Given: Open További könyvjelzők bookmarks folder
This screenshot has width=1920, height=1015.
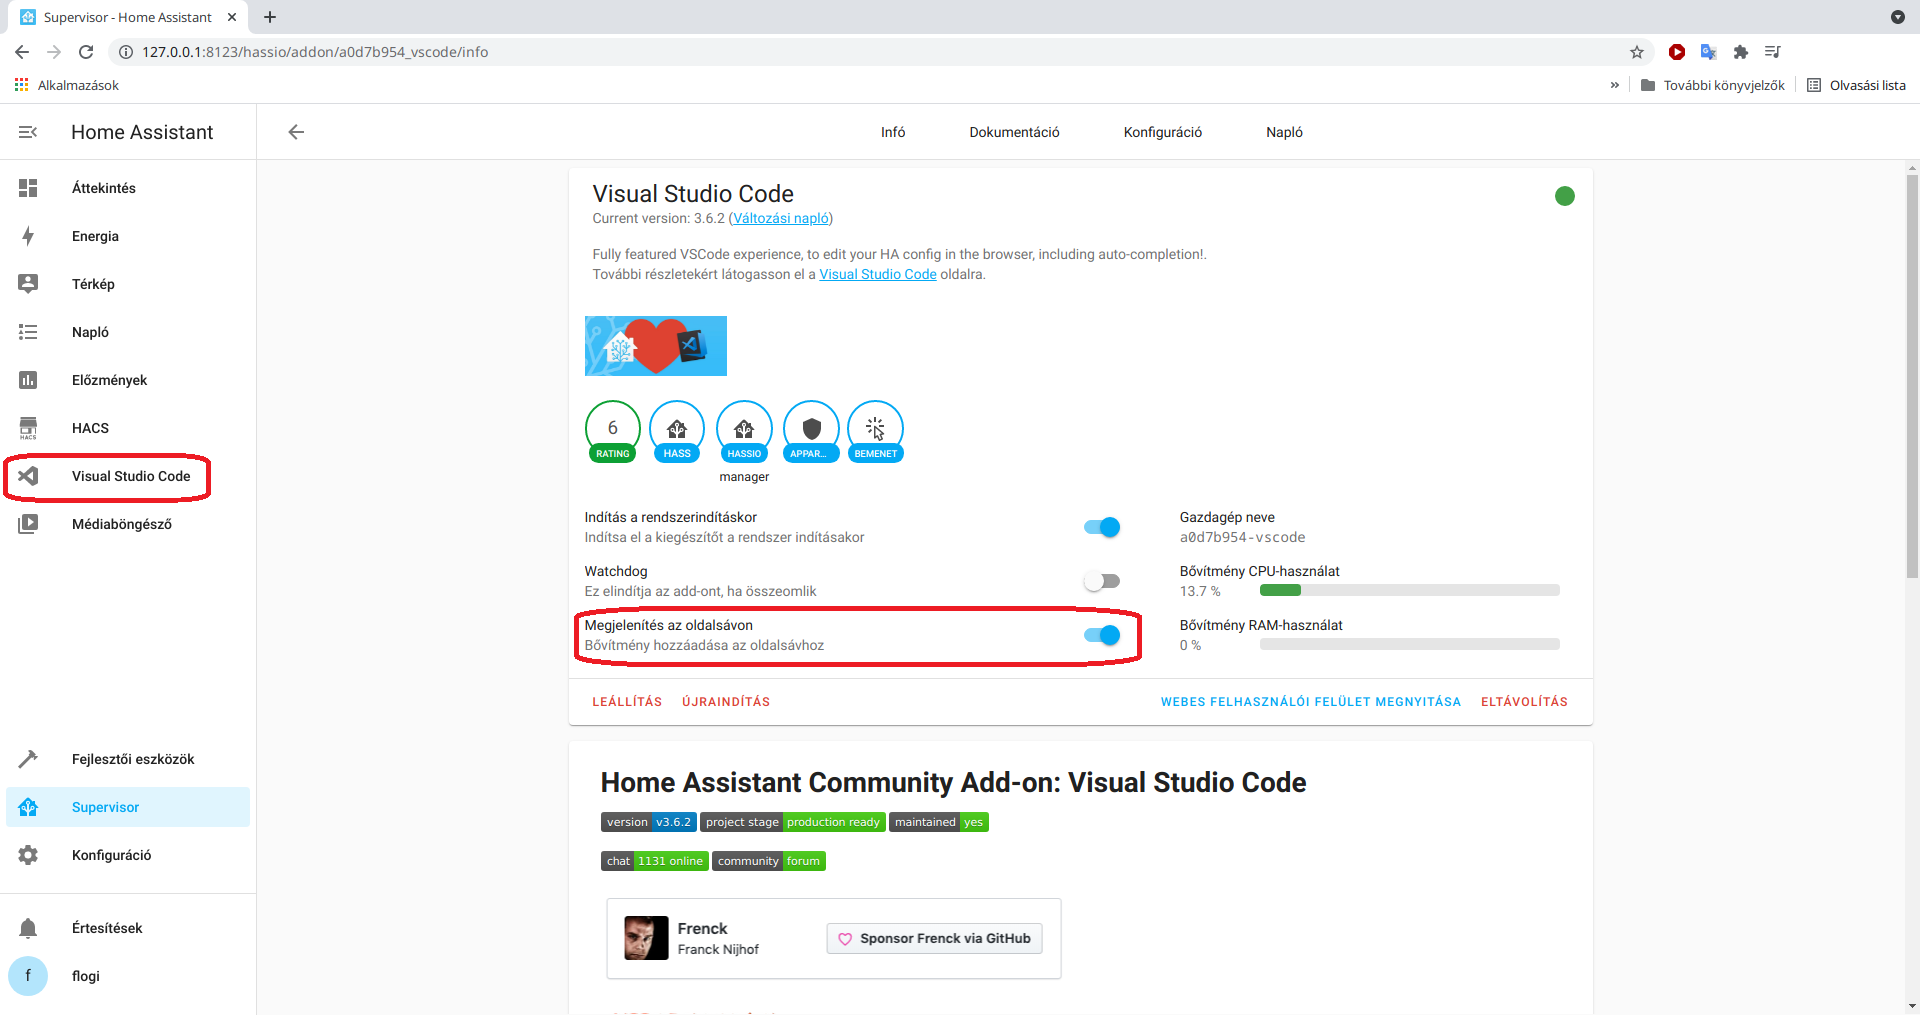Looking at the screenshot, I should [x=1713, y=85].
